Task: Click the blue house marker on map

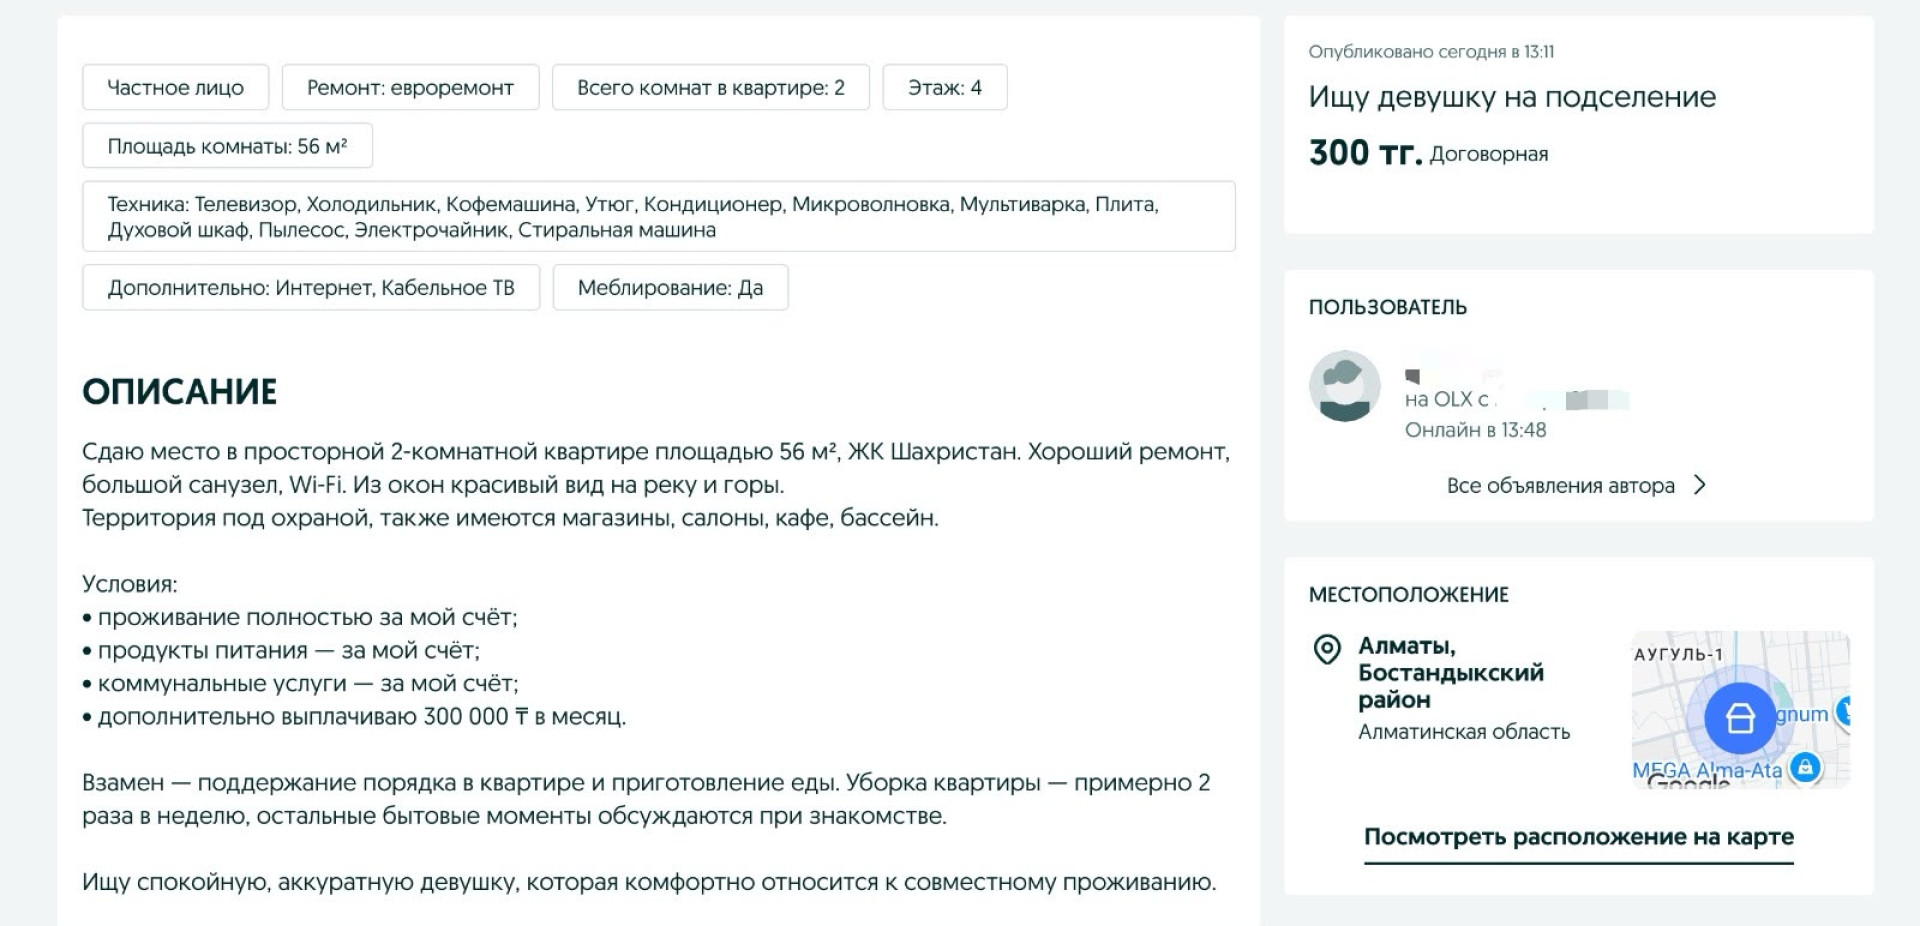Action: (1740, 718)
